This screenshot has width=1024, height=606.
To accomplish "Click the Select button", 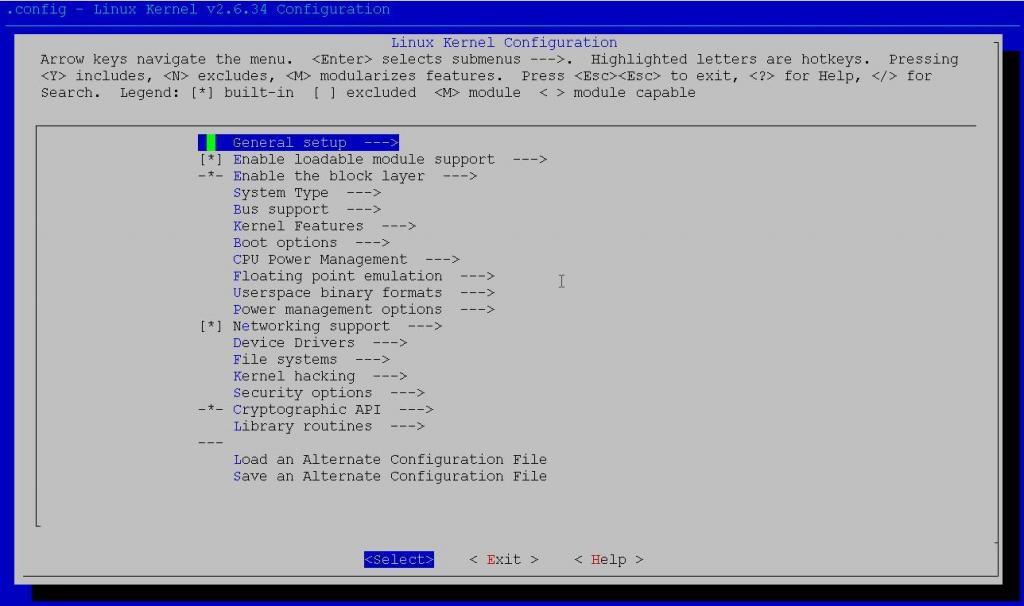I will click(x=399, y=560).
